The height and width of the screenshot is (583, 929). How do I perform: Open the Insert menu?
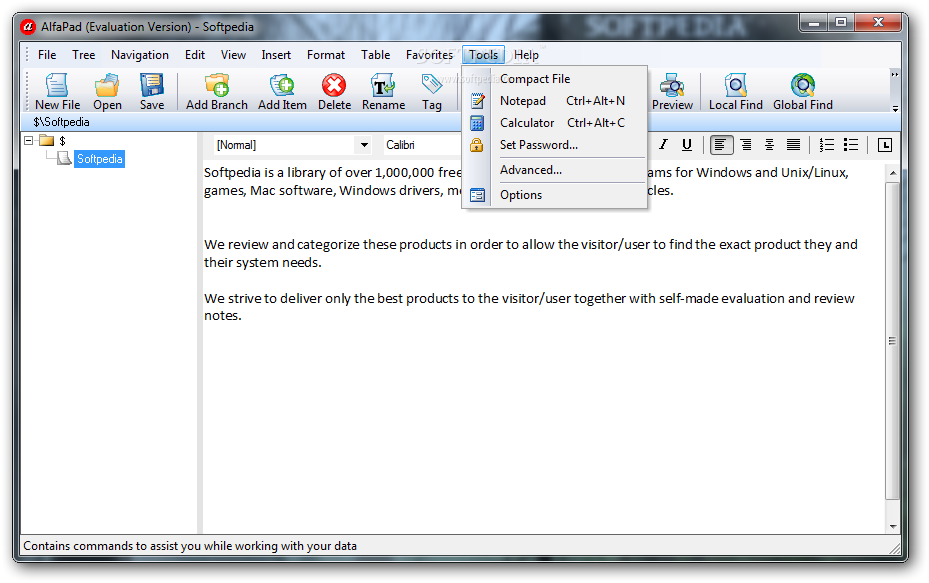[x=276, y=55]
